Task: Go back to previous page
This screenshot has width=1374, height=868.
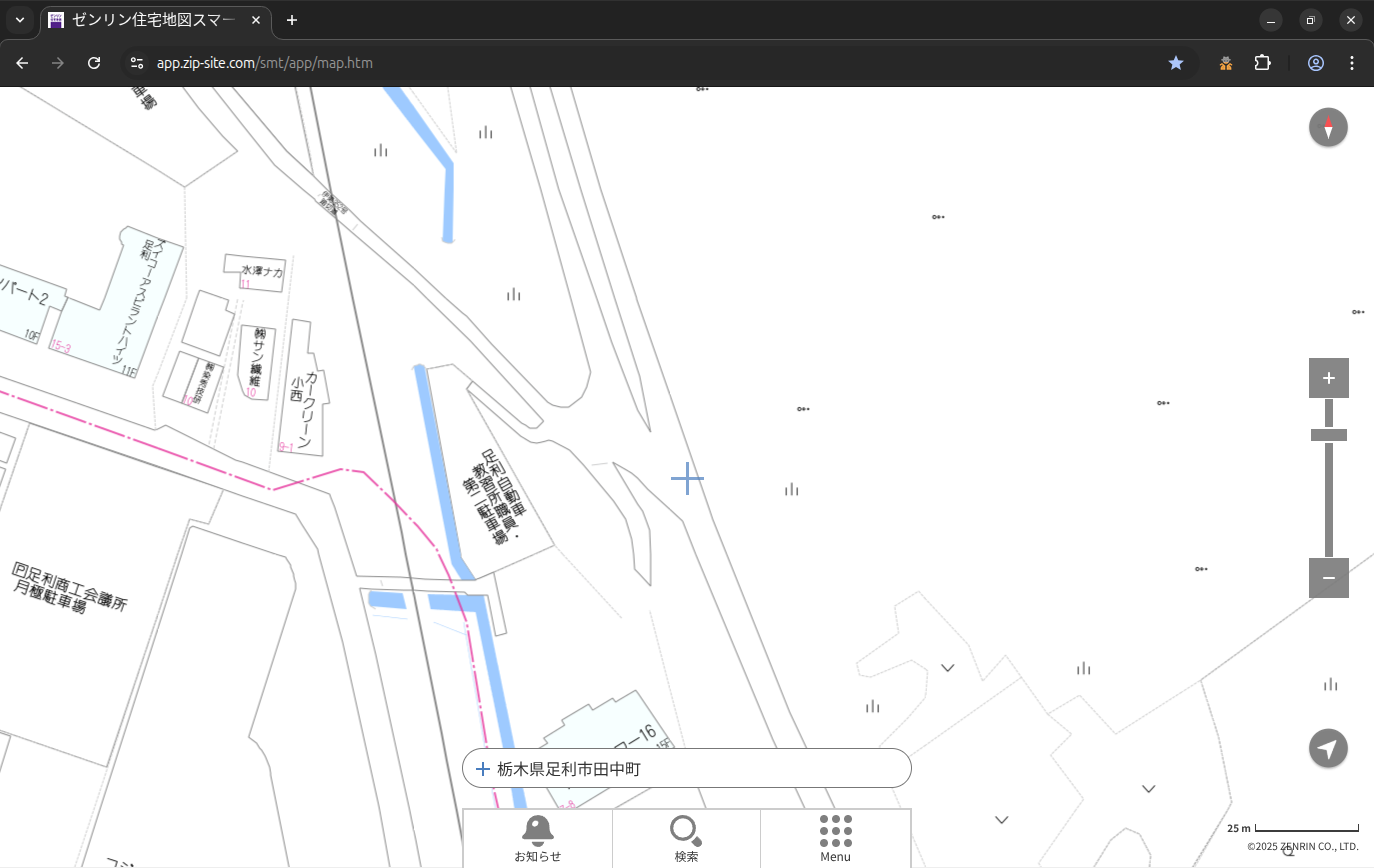Action: [22, 63]
